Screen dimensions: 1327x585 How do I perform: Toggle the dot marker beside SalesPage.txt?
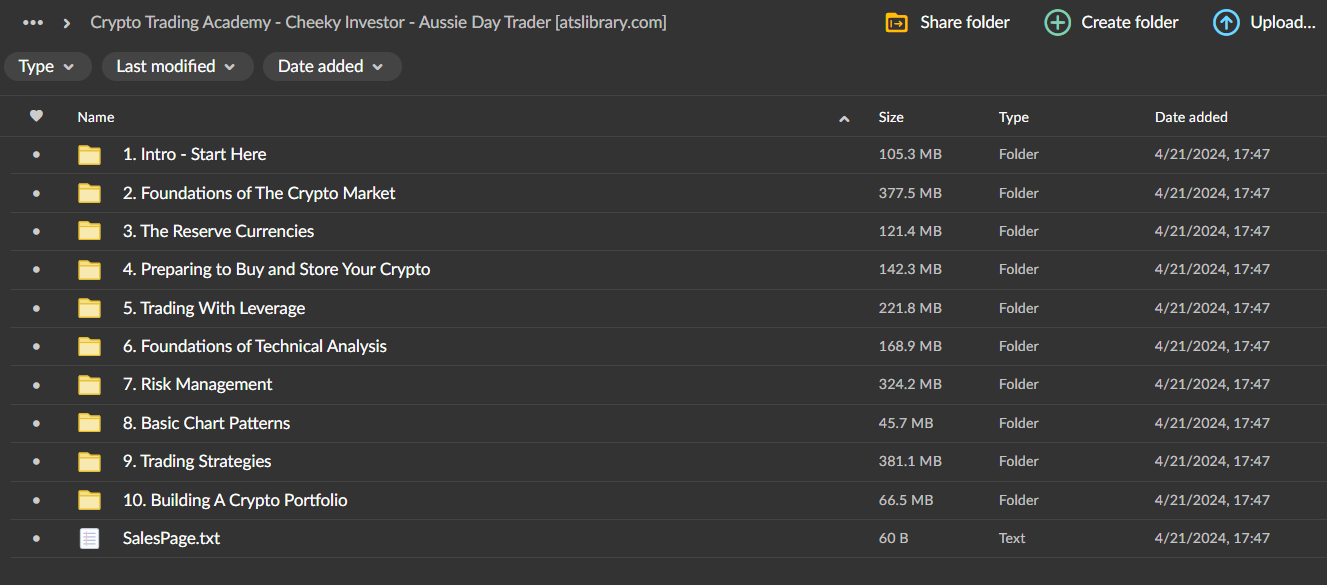pos(35,537)
